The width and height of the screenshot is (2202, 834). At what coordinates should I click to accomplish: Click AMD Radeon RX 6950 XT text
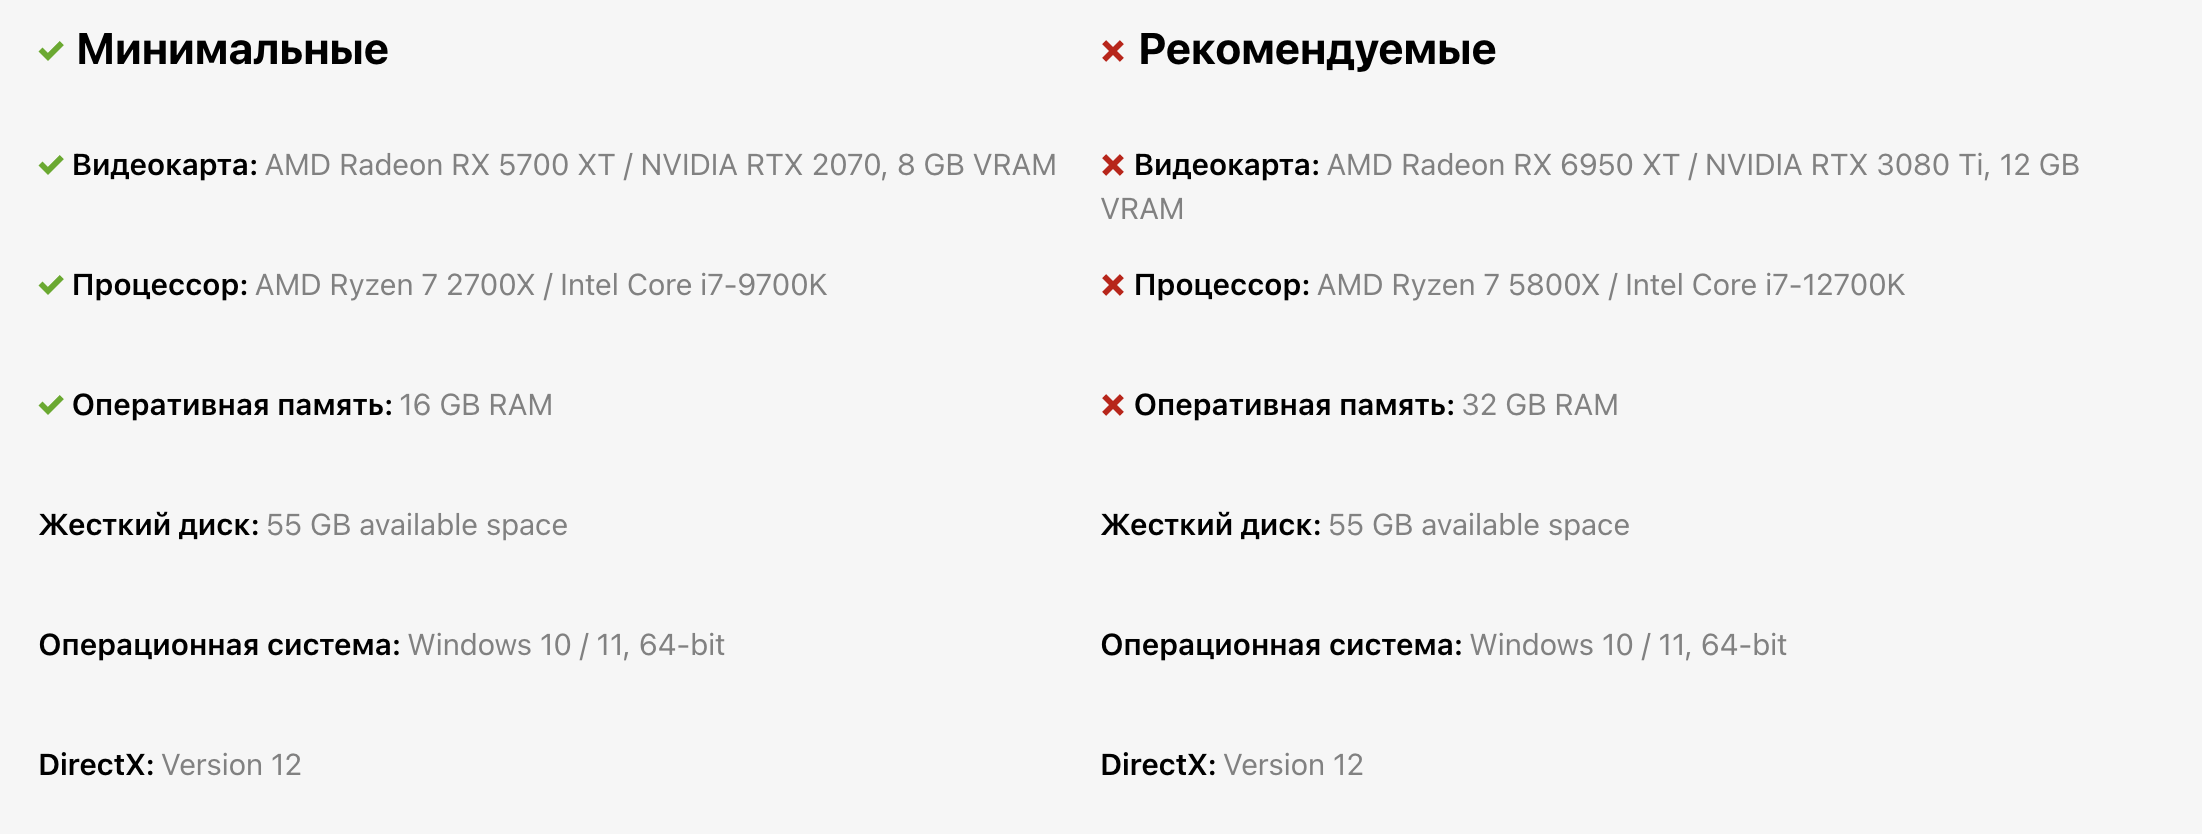coord(1503,165)
